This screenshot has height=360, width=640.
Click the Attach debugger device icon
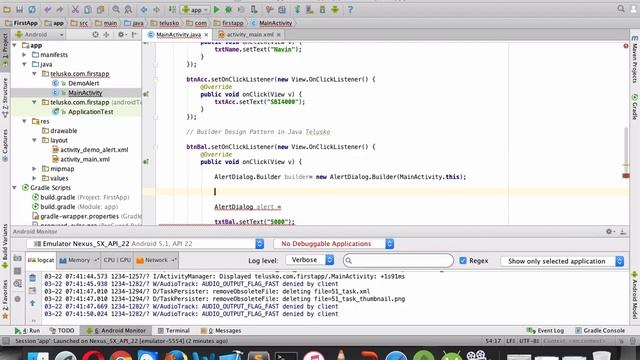tap(254, 9)
